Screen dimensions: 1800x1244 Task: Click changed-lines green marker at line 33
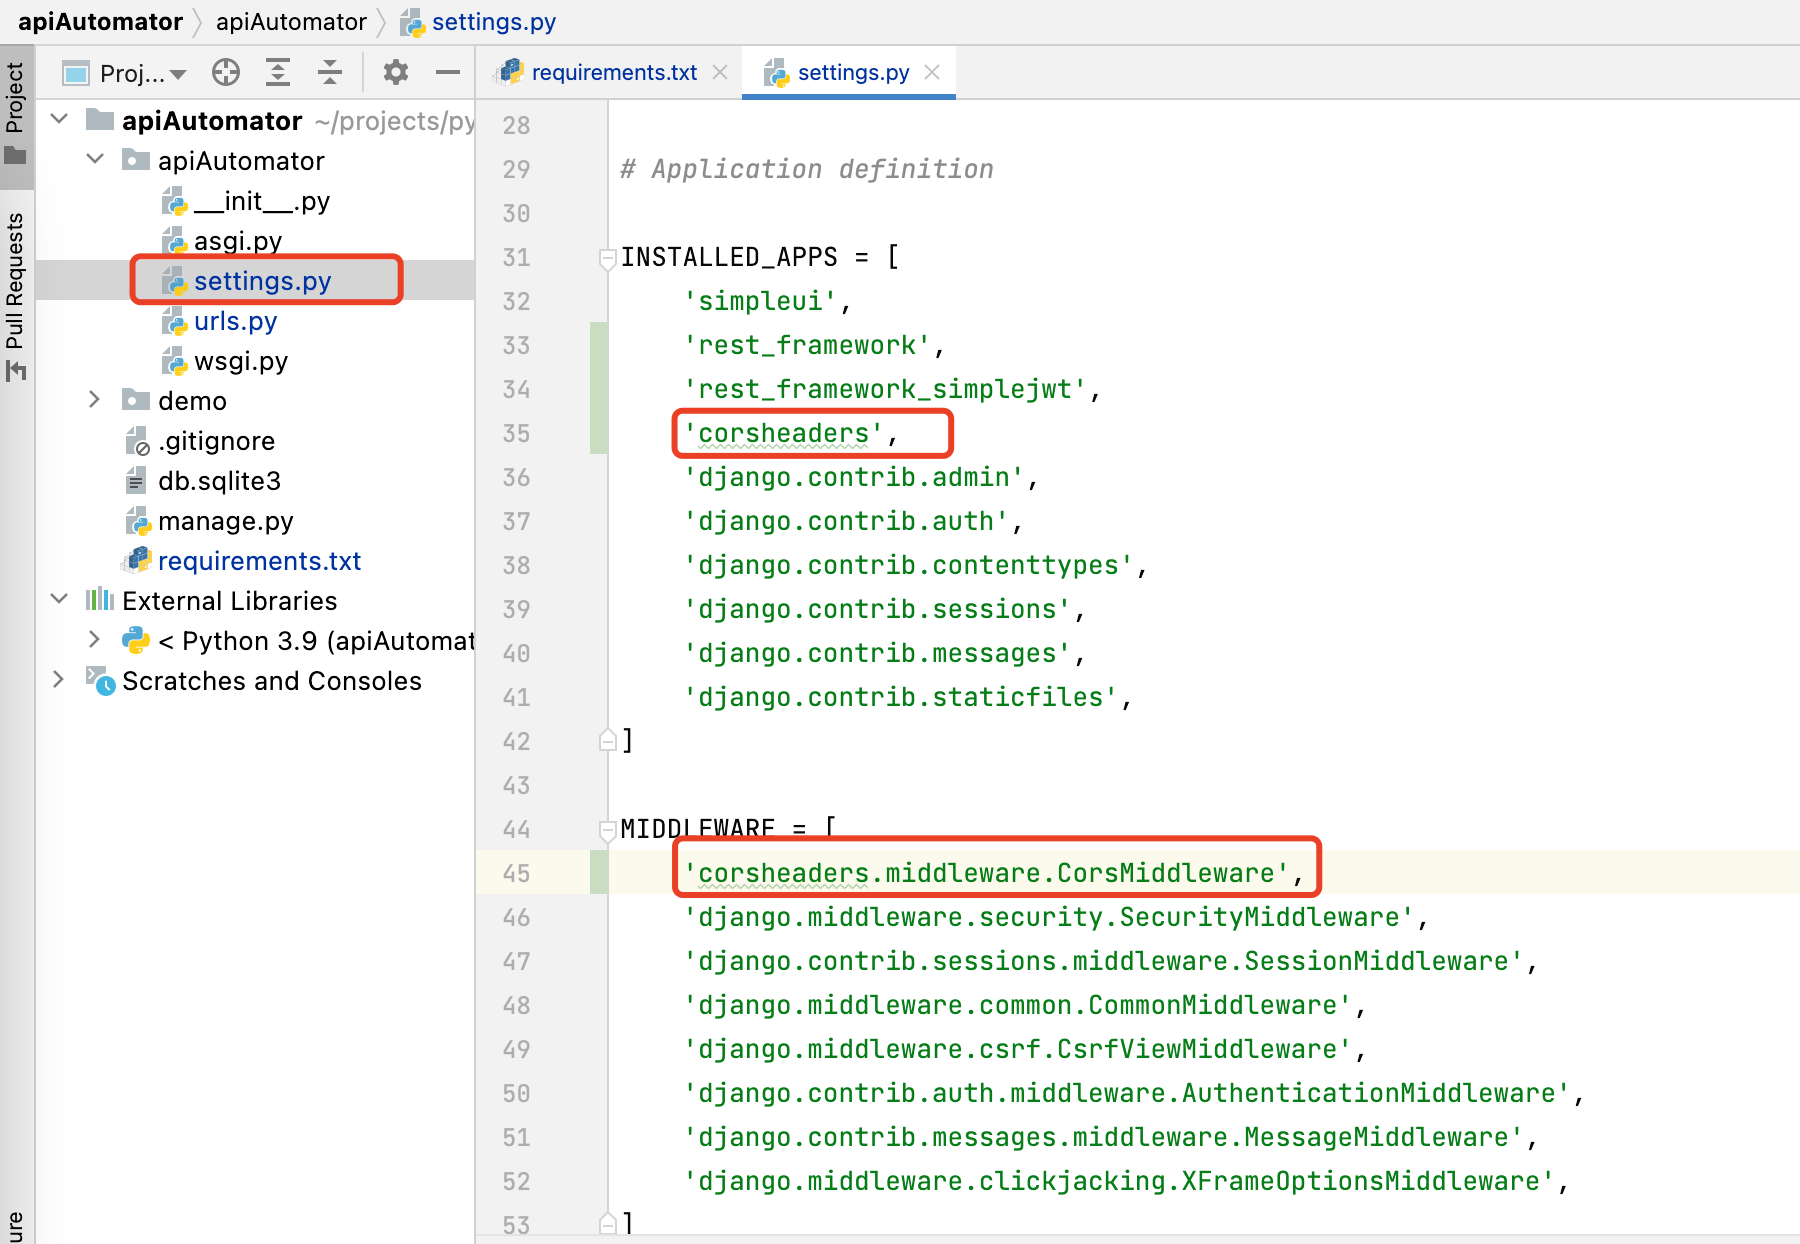[x=598, y=345]
